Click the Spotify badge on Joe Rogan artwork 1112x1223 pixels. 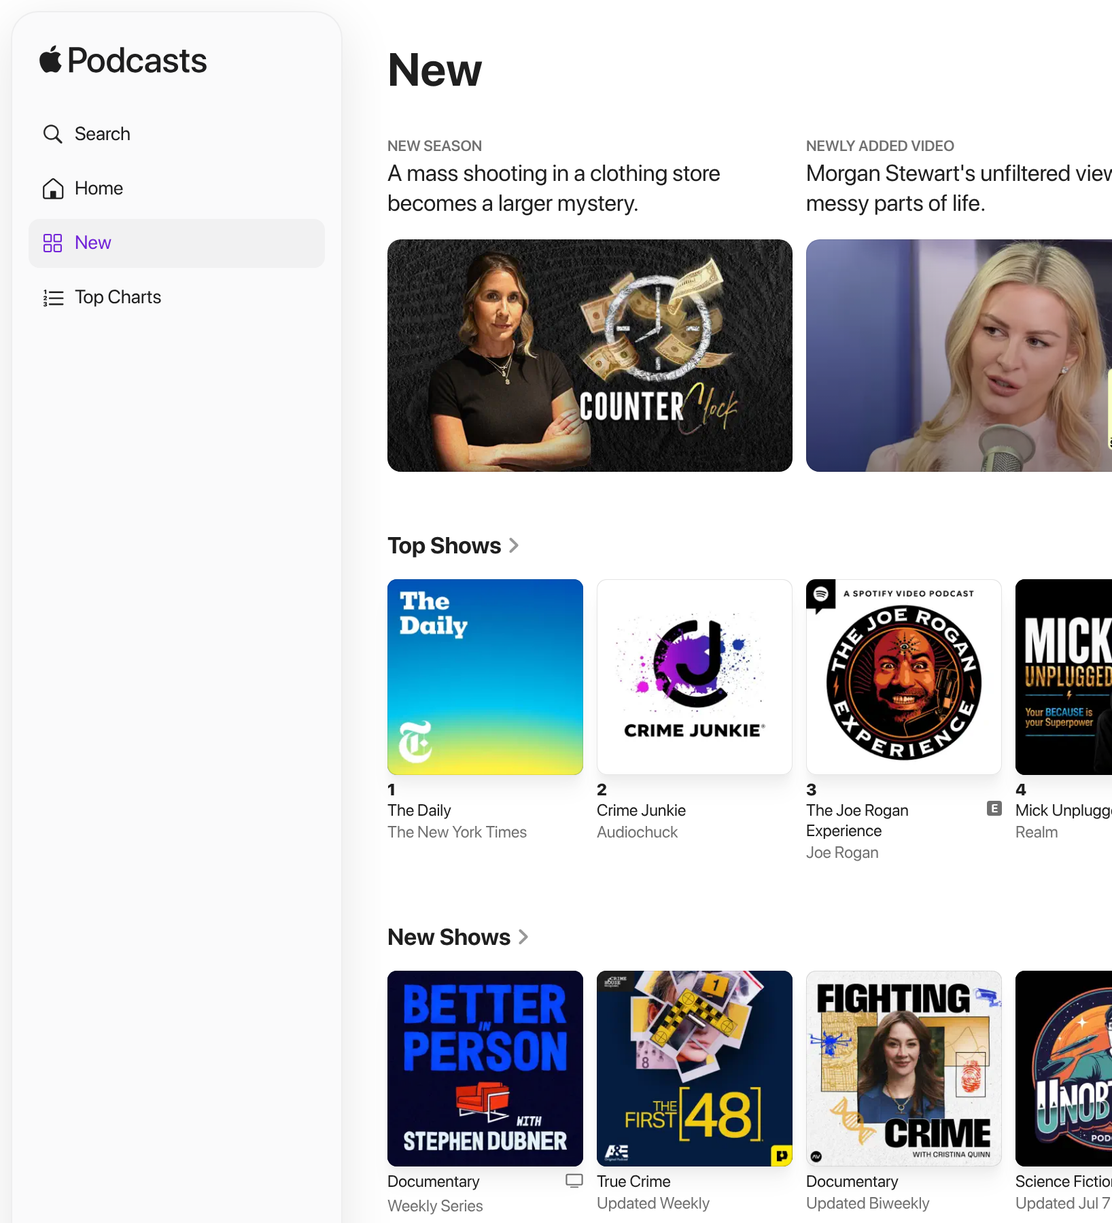(821, 594)
